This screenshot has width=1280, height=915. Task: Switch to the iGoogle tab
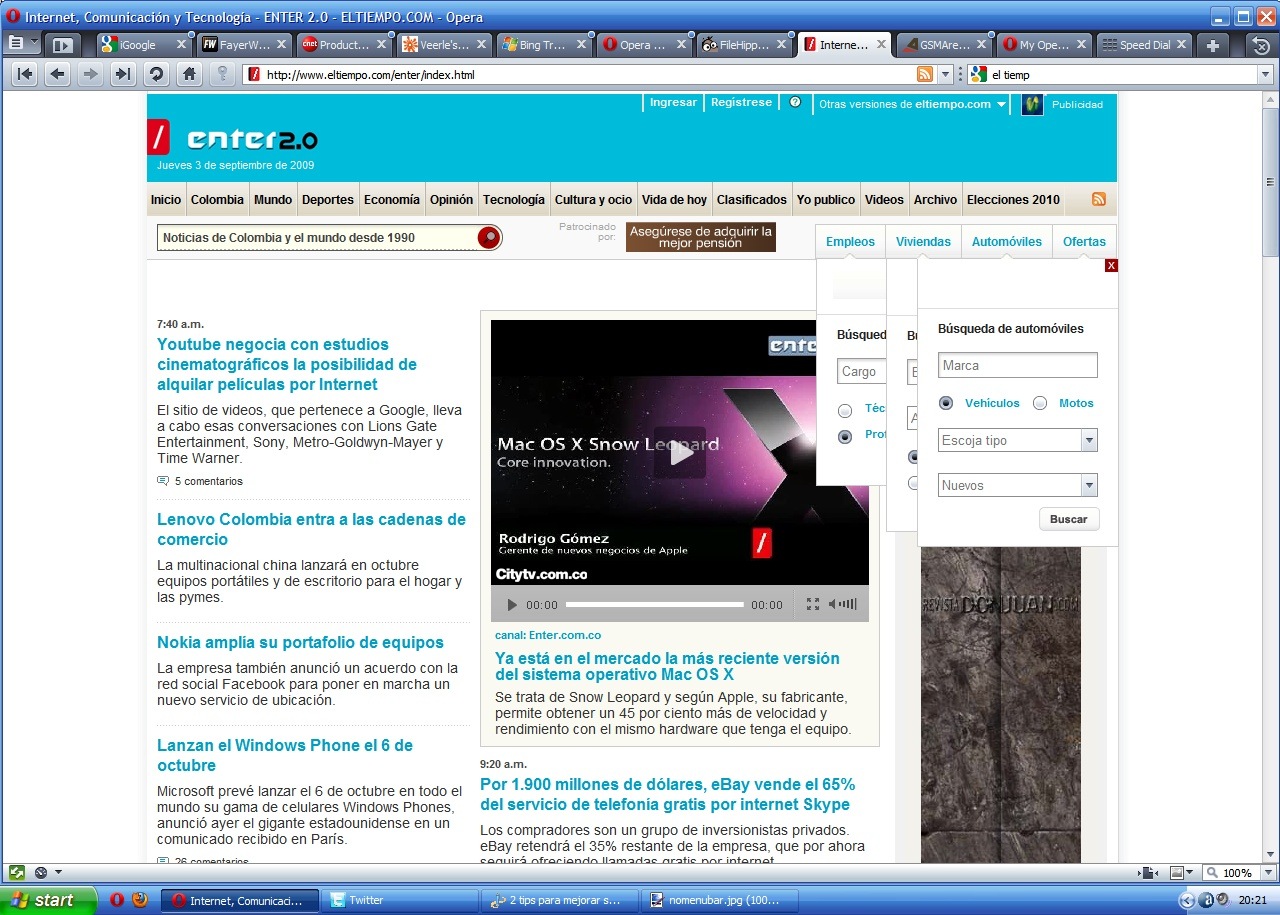[144, 45]
